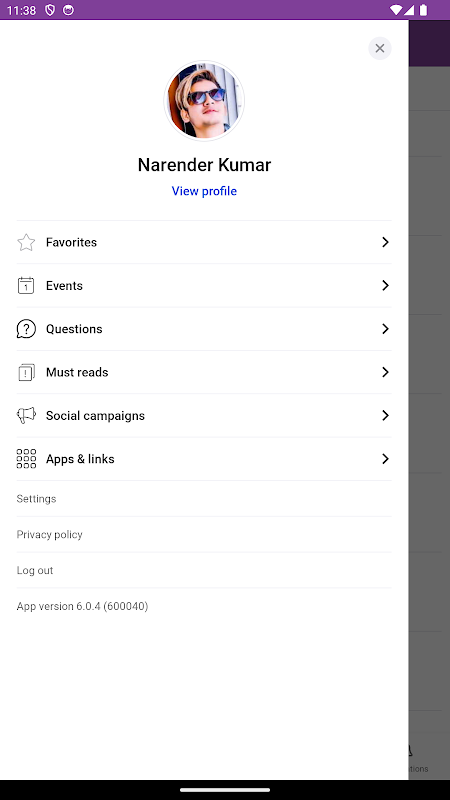The height and width of the screenshot is (800, 450).
Task: Open the Privacy policy link
Action: click(49, 534)
